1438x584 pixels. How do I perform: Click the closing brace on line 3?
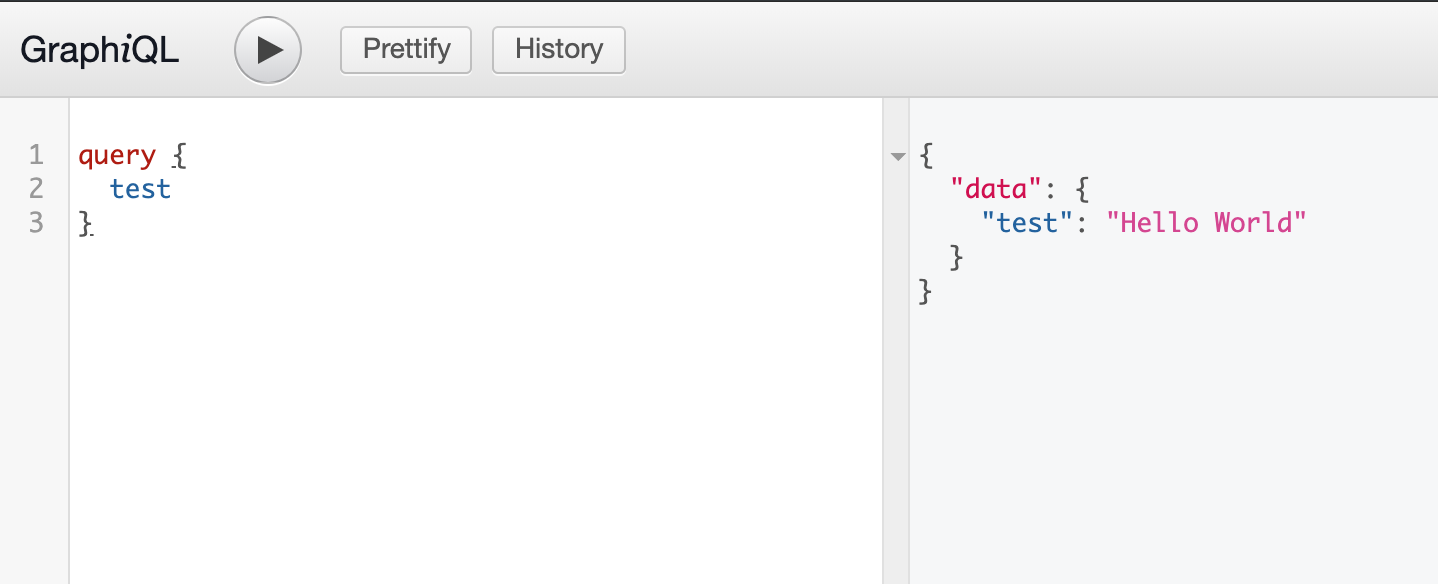point(86,223)
